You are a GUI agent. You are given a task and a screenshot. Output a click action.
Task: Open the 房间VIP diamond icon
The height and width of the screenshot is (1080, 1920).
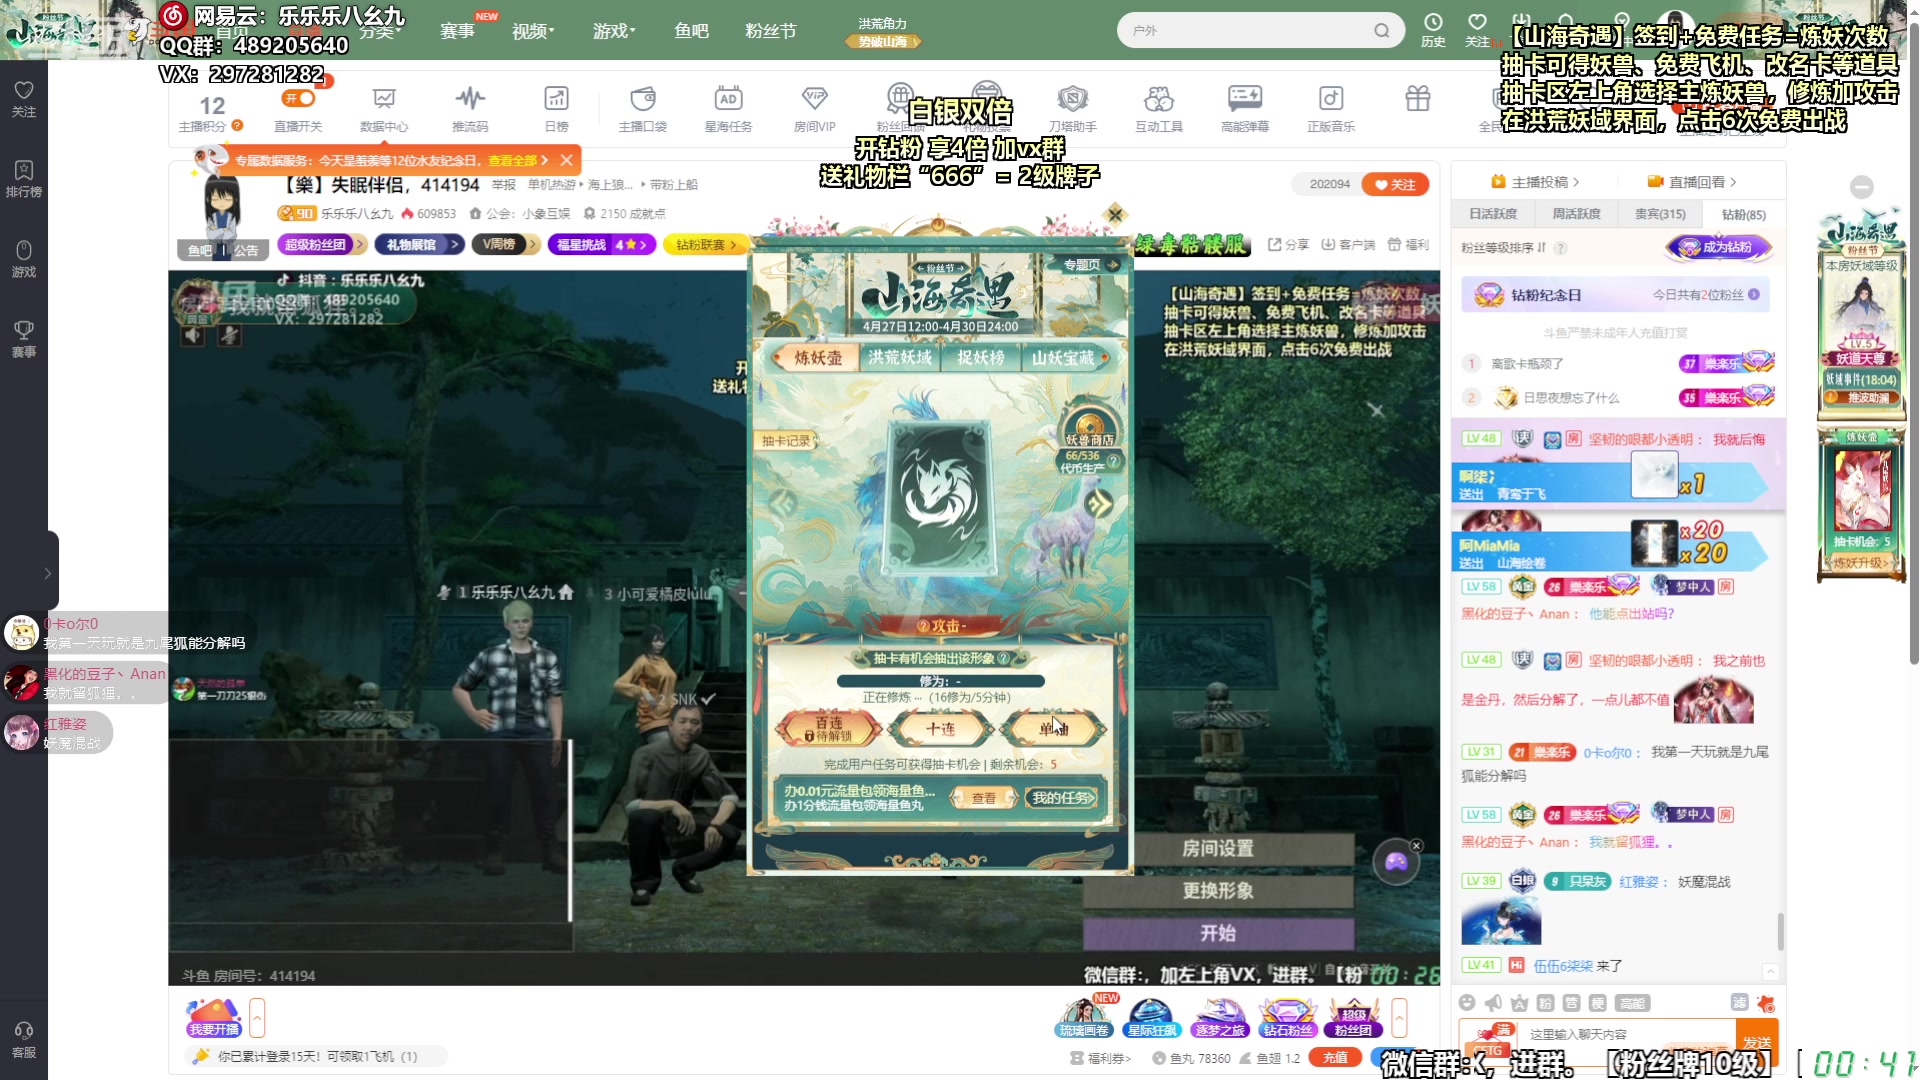(814, 108)
